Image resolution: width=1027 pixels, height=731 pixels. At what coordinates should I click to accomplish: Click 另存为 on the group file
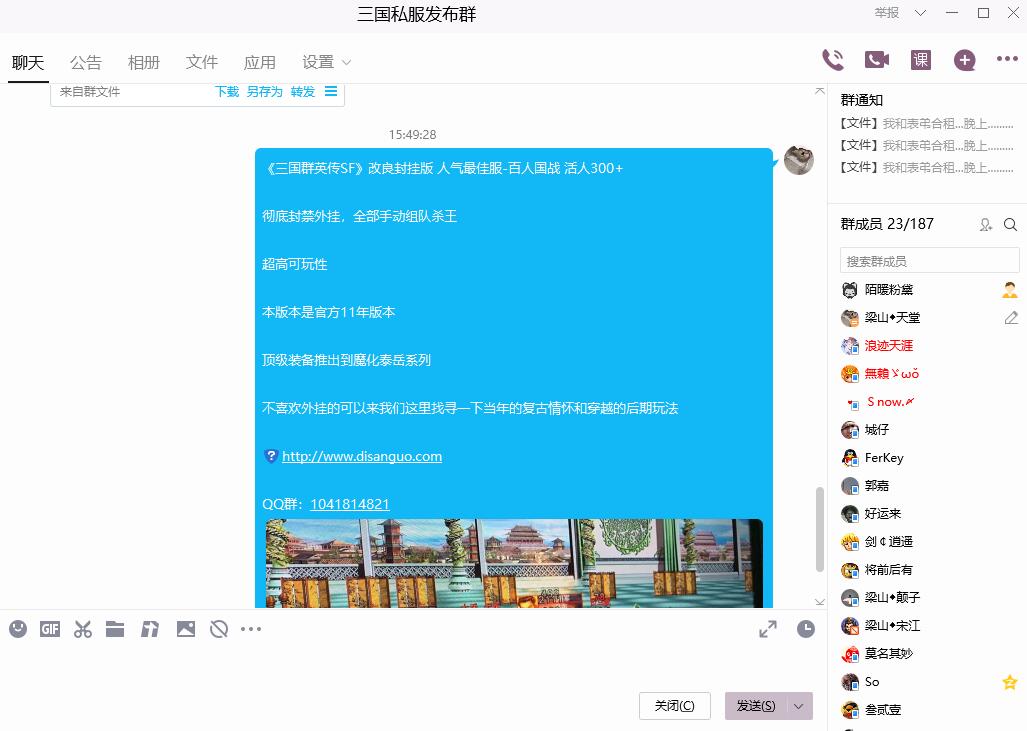tap(265, 92)
